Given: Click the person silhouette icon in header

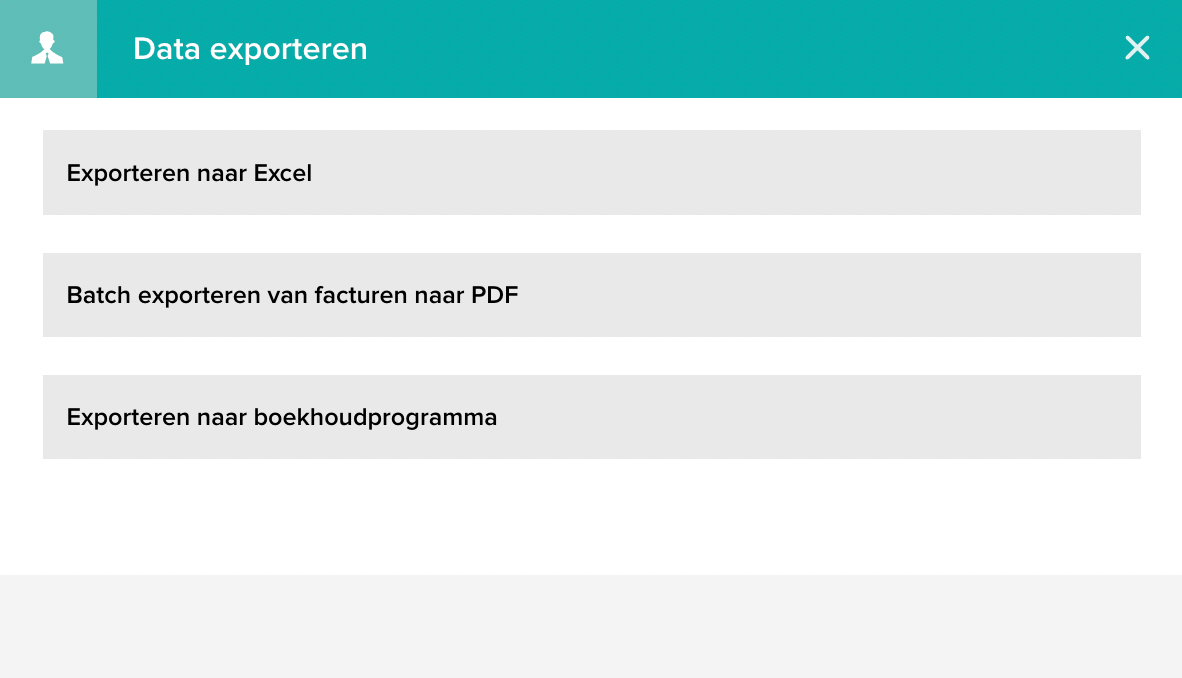Looking at the screenshot, I should [47, 48].
